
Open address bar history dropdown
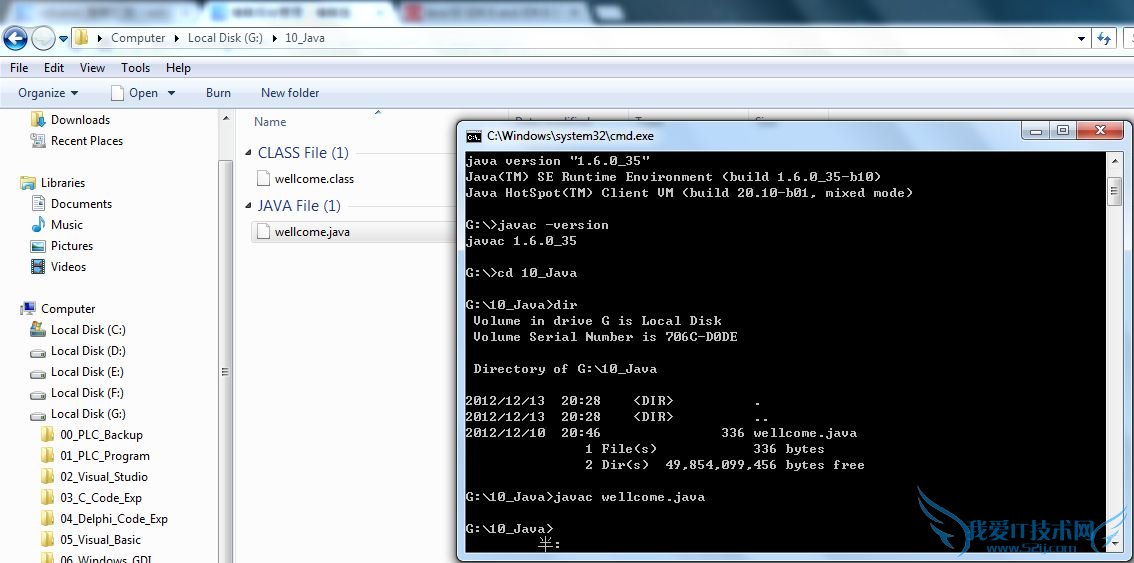point(1081,38)
